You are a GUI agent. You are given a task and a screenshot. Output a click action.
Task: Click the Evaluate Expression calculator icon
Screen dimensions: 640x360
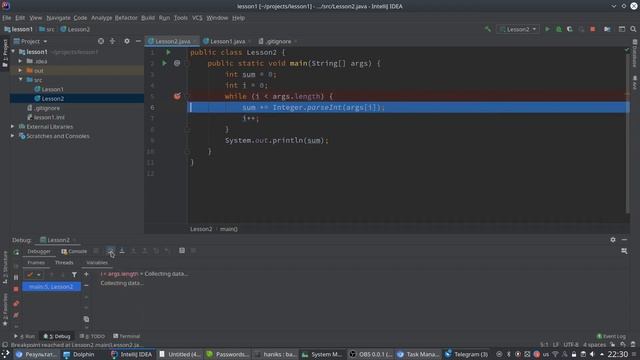point(182,251)
